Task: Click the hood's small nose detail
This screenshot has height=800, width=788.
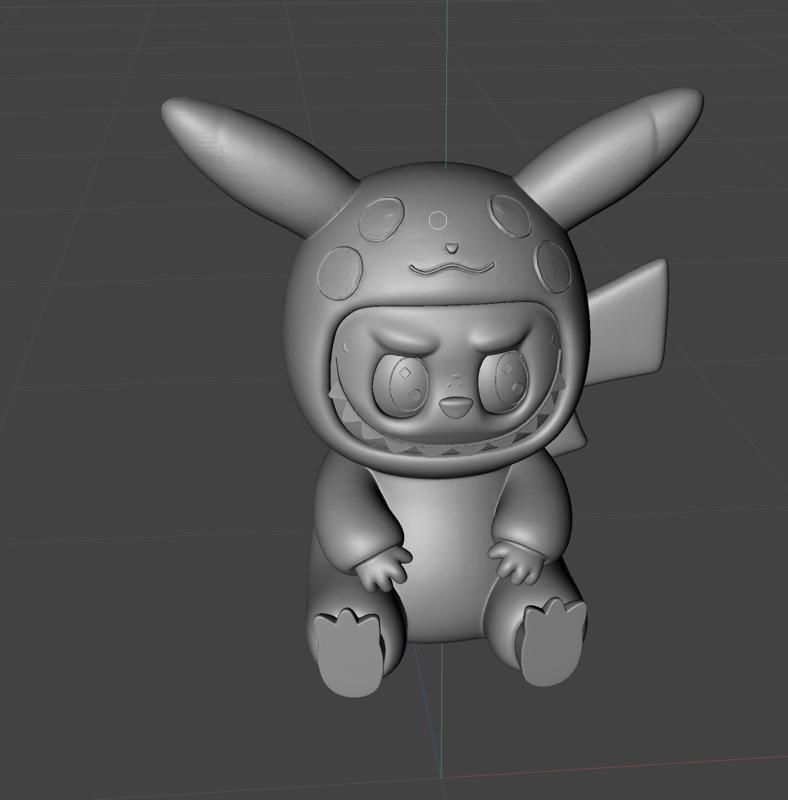Action: (x=452, y=248)
